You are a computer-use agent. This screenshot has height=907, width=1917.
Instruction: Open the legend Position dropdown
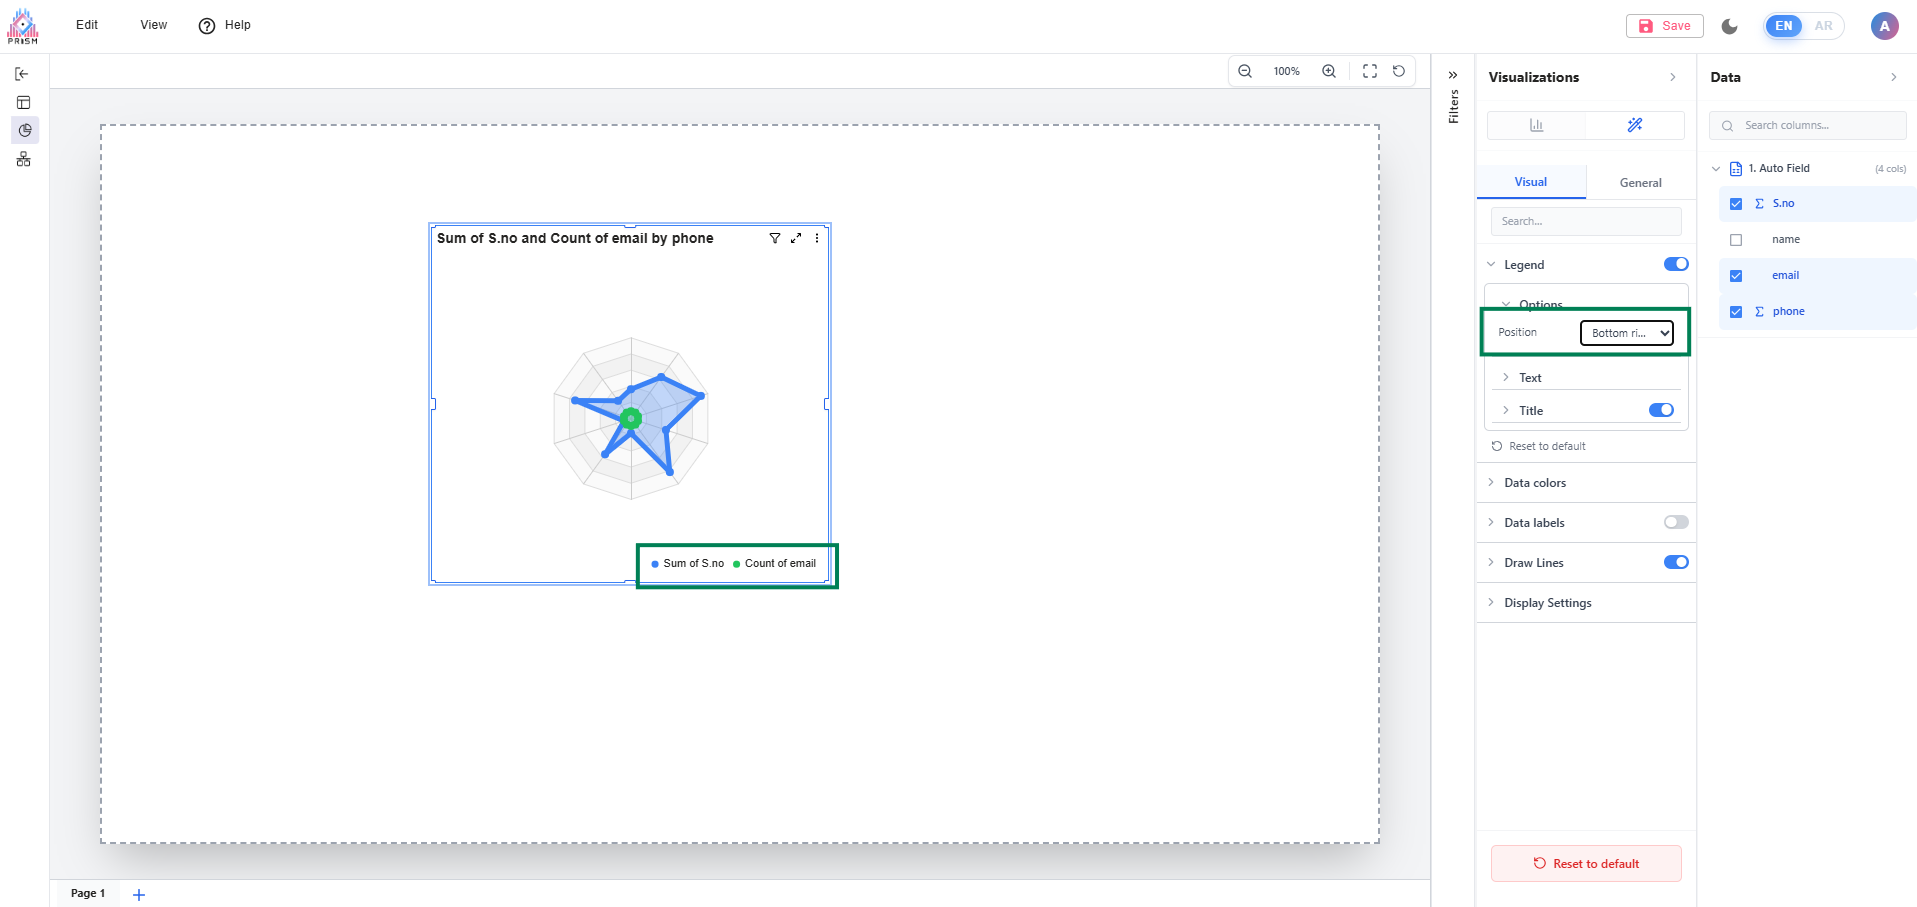pyautogui.click(x=1627, y=333)
